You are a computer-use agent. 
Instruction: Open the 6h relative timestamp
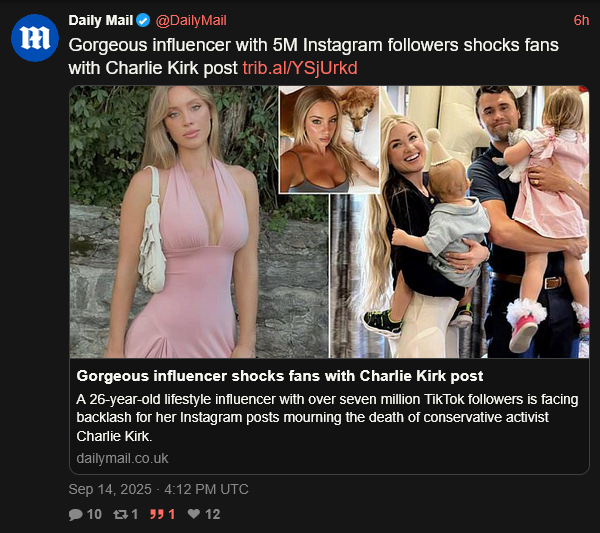click(581, 20)
